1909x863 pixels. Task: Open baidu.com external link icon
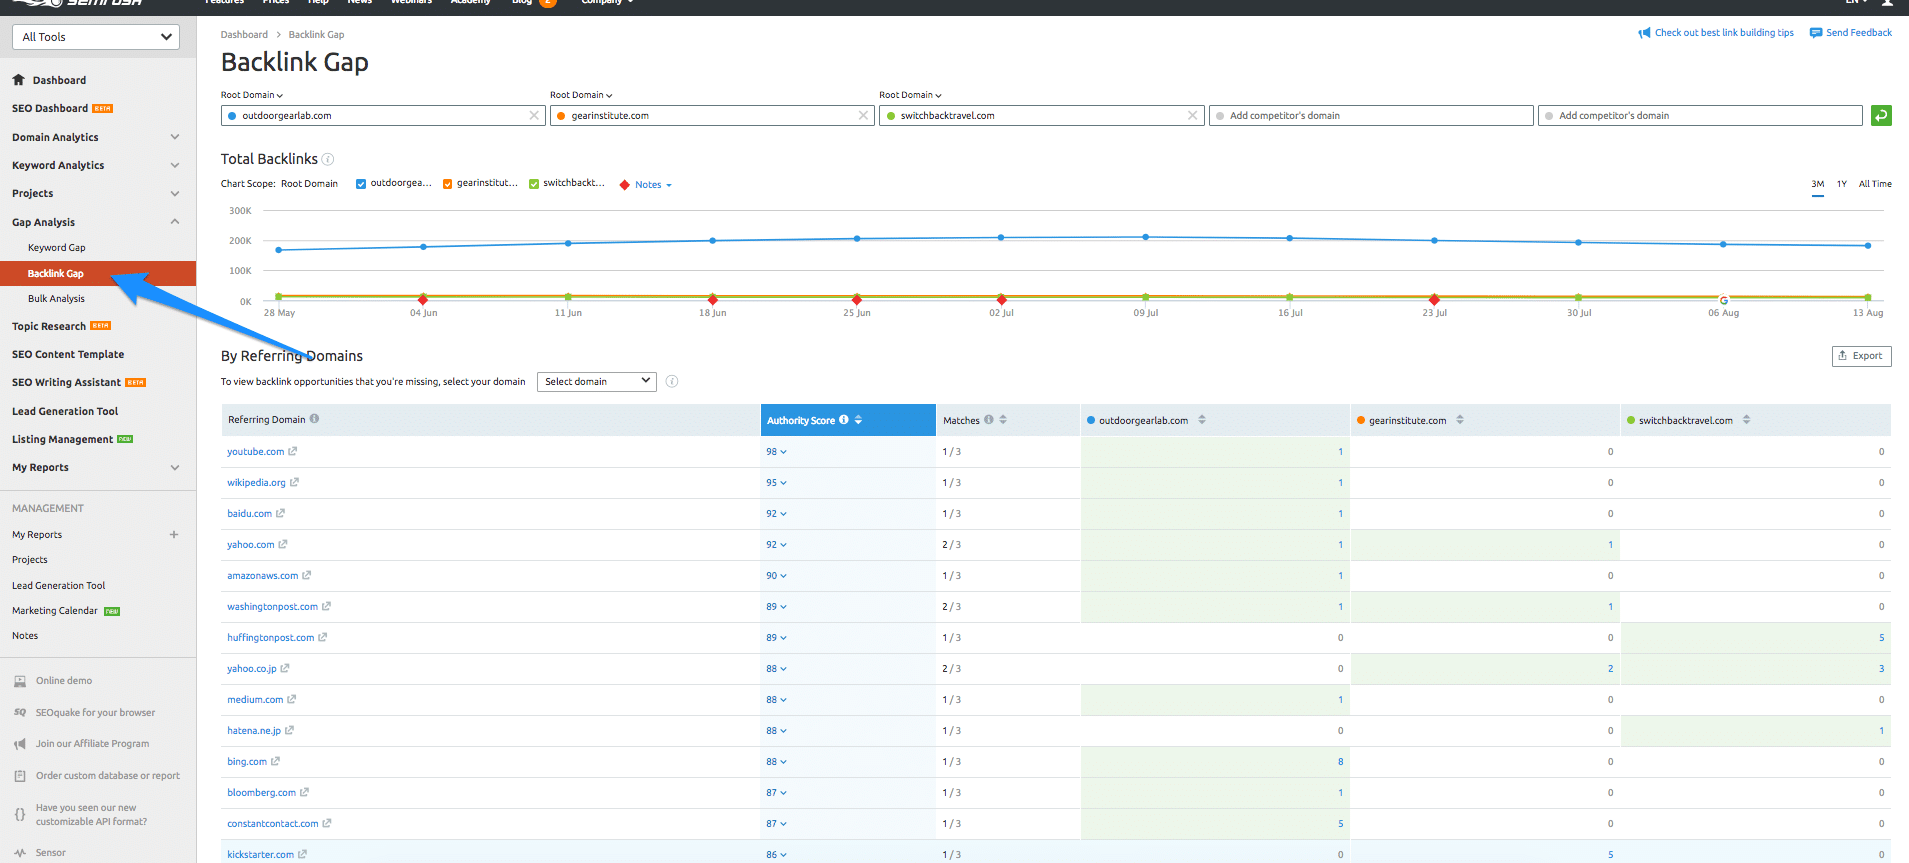point(280,513)
